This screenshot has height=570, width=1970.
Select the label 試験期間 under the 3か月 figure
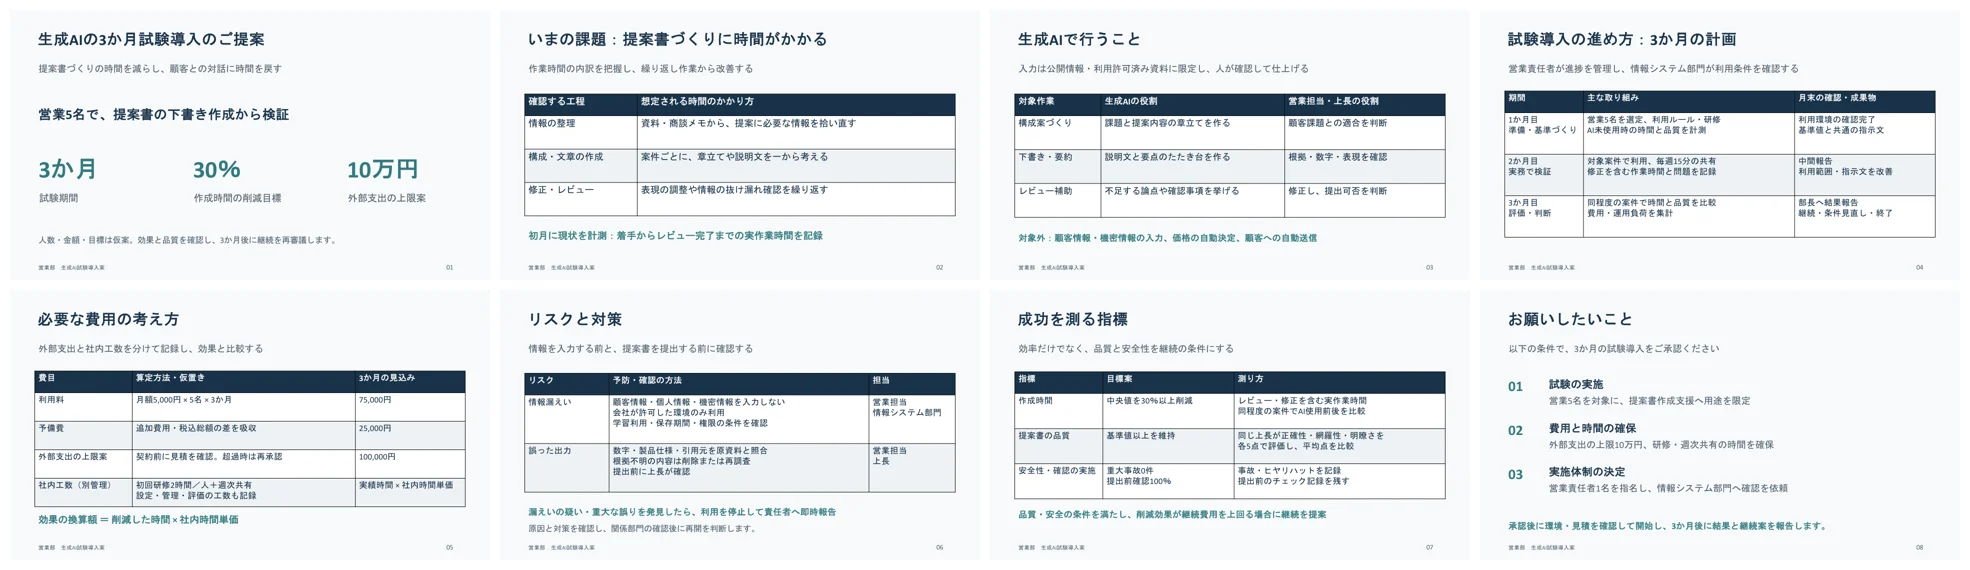(59, 198)
